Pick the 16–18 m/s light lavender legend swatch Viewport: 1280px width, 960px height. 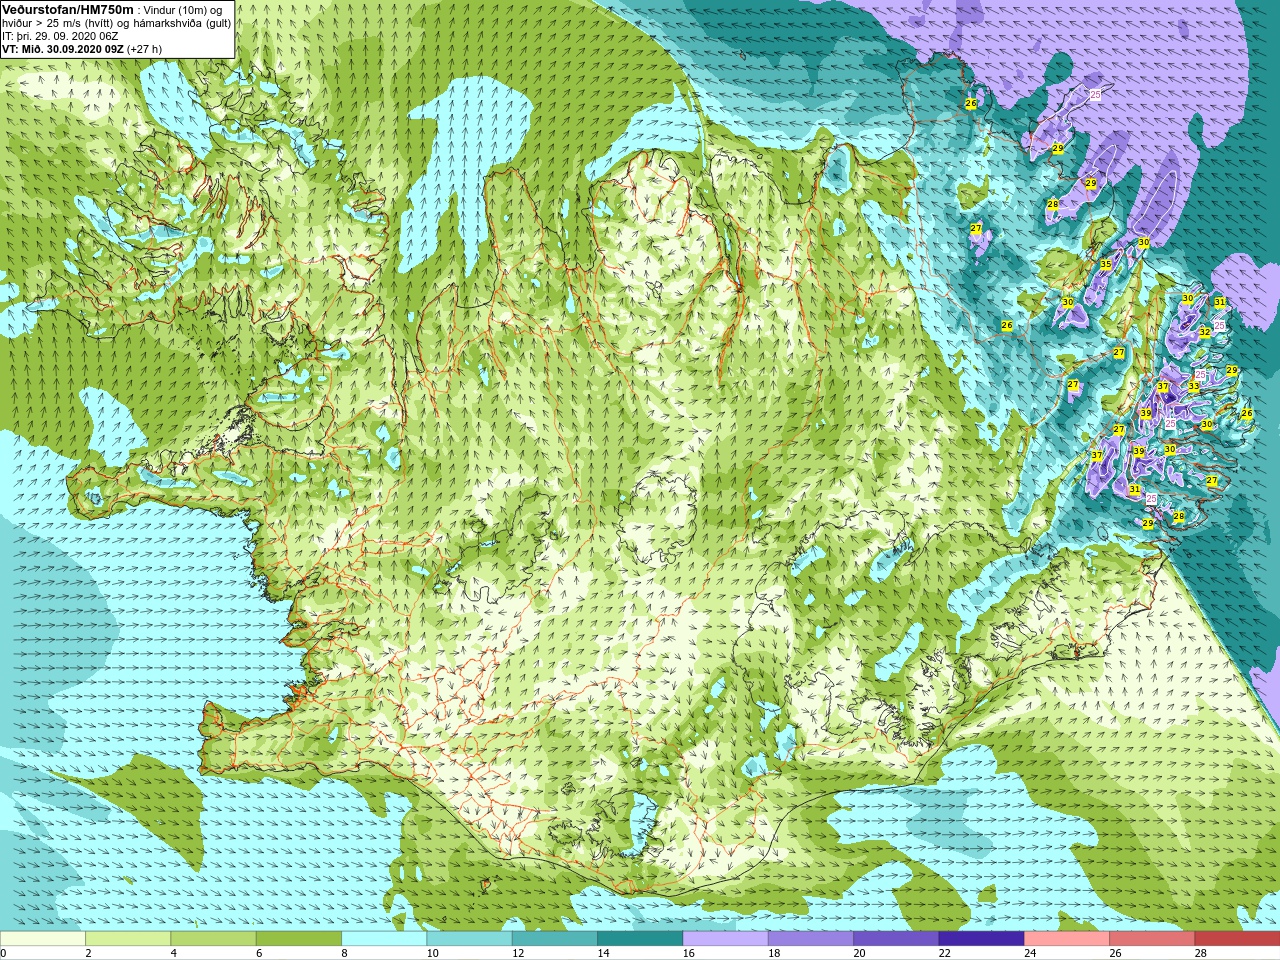[725, 939]
